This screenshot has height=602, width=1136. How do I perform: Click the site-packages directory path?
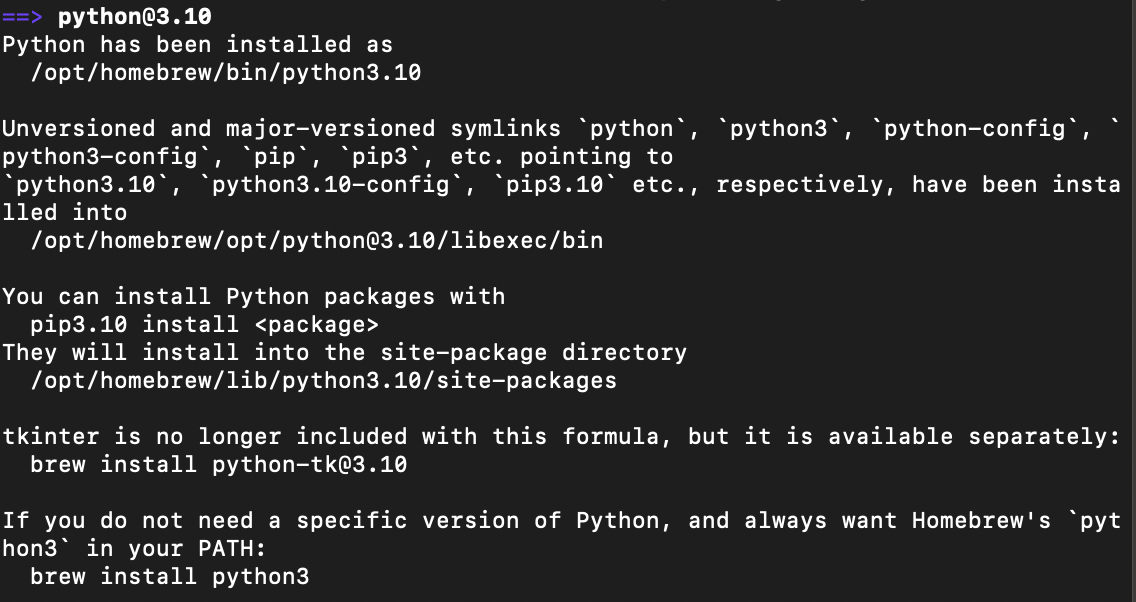coord(324,380)
